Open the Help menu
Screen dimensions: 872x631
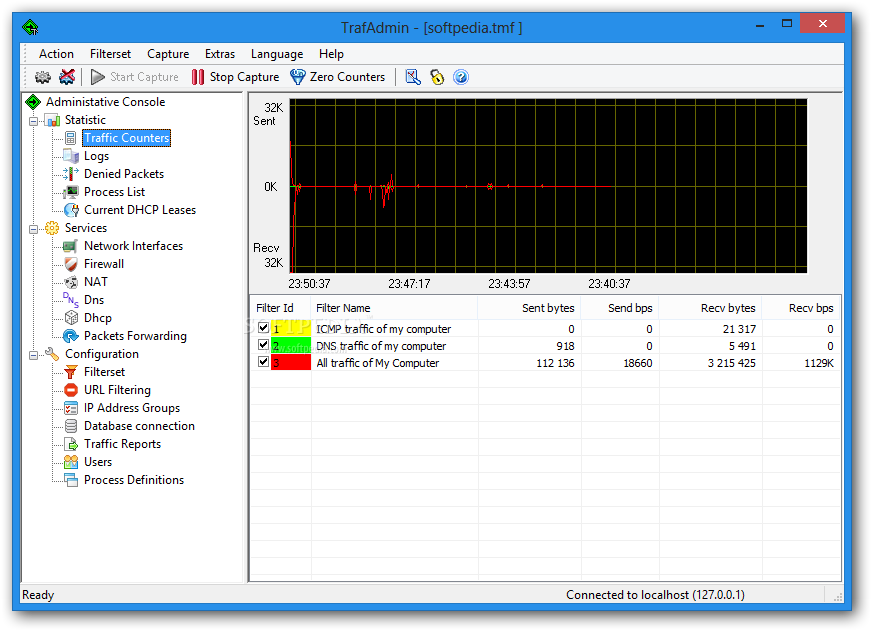331,54
